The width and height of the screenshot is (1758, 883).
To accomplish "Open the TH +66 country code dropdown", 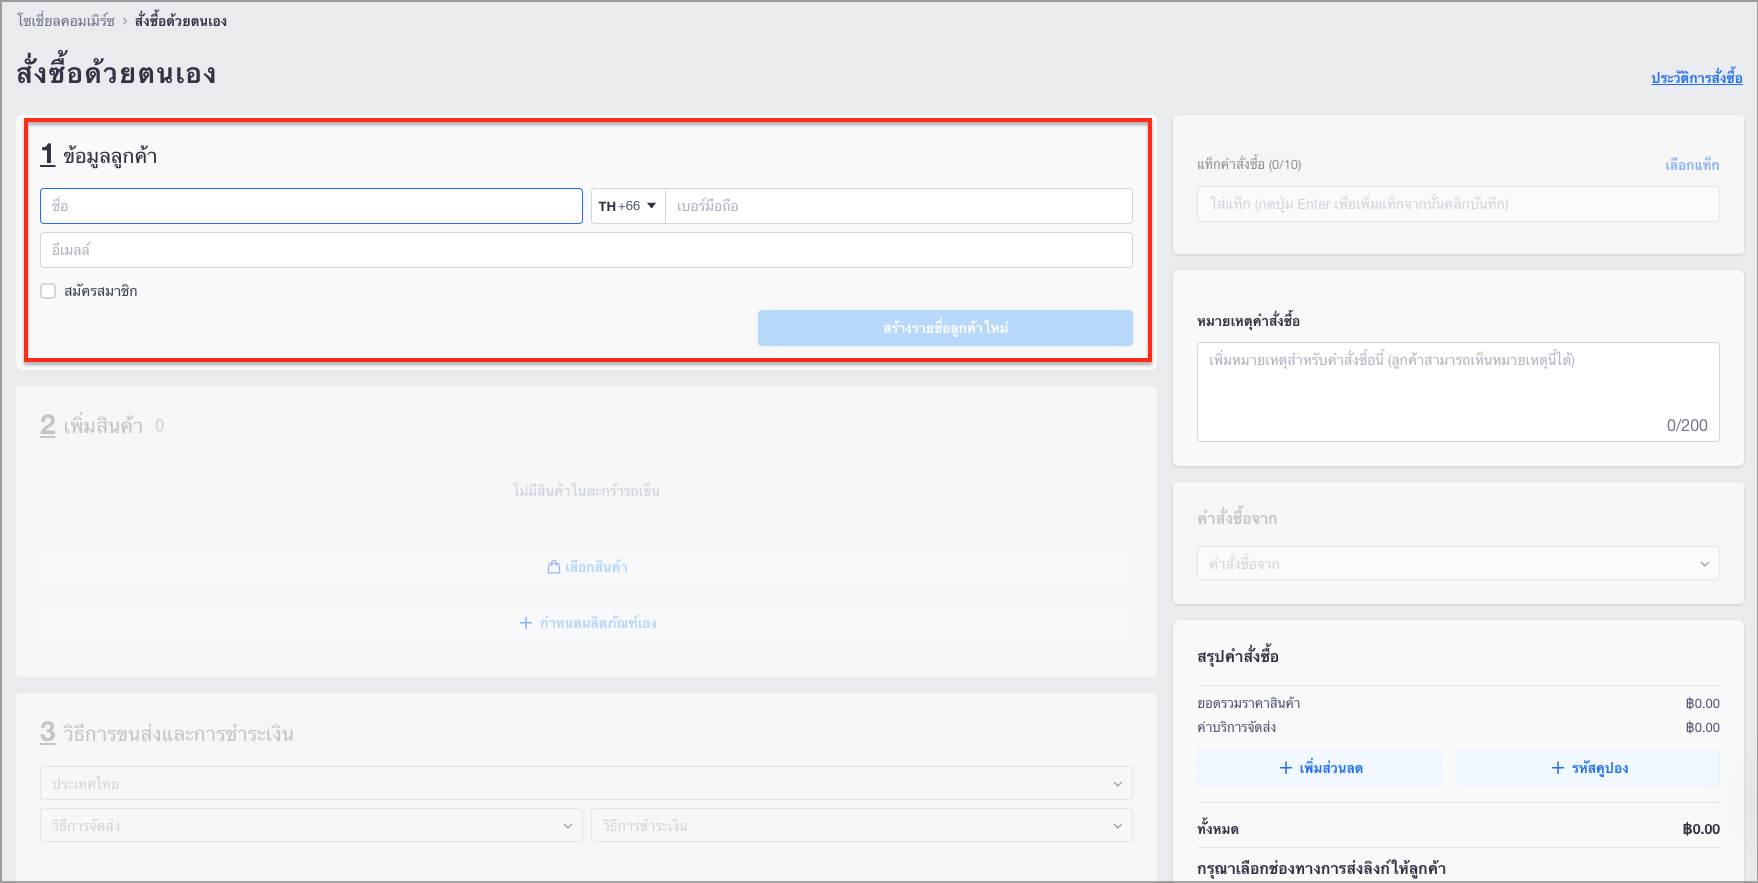I will (x=628, y=206).
